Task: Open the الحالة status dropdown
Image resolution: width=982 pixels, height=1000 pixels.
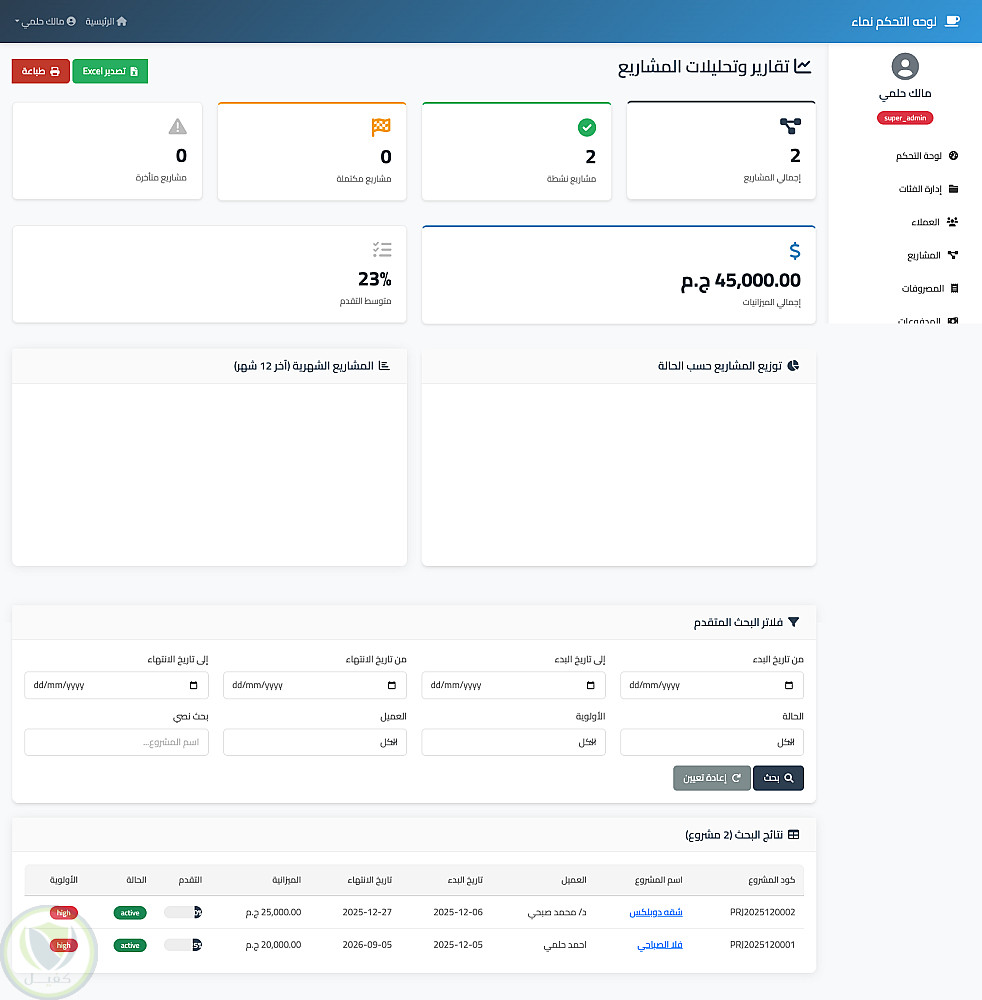Action: 712,742
